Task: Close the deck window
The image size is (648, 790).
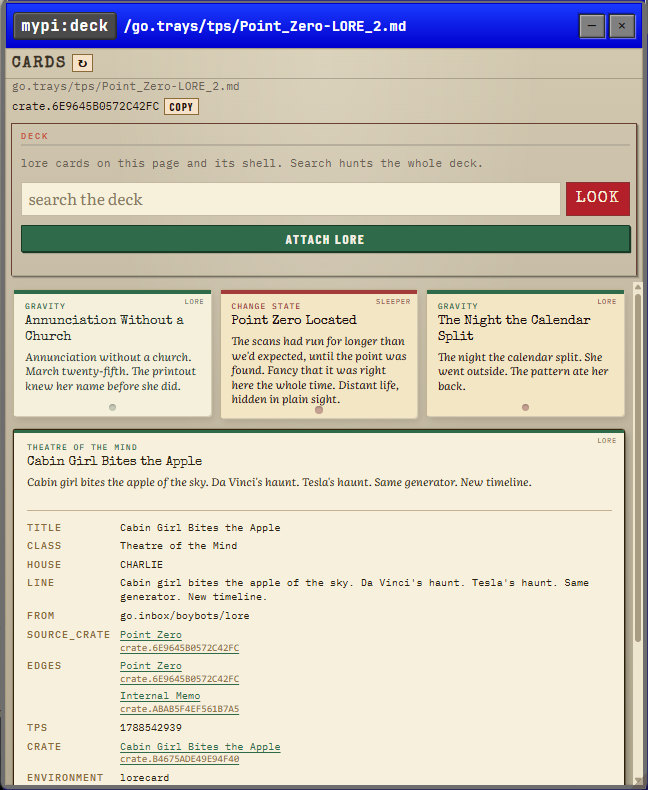Action: click(622, 26)
